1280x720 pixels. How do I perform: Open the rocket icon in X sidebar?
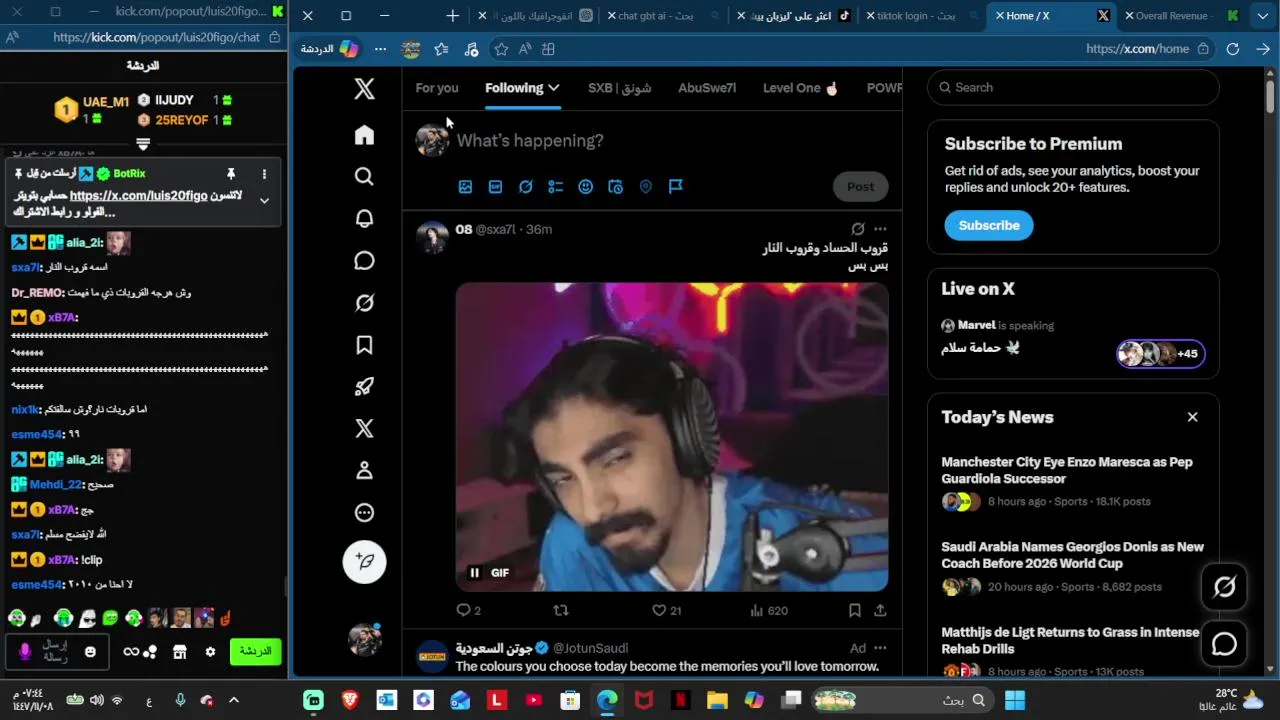364,387
